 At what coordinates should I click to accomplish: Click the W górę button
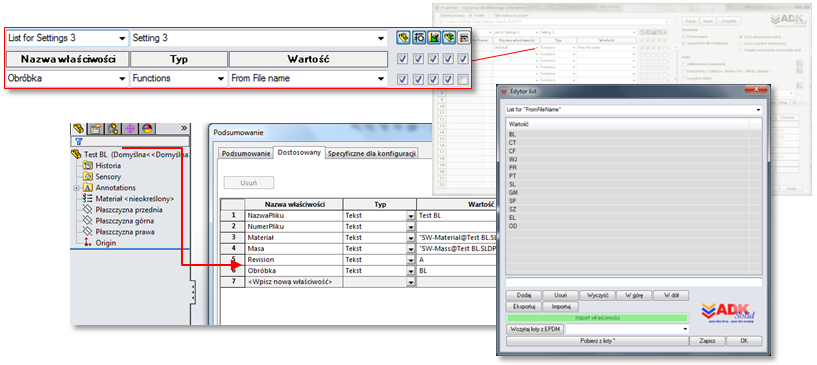(x=634, y=295)
